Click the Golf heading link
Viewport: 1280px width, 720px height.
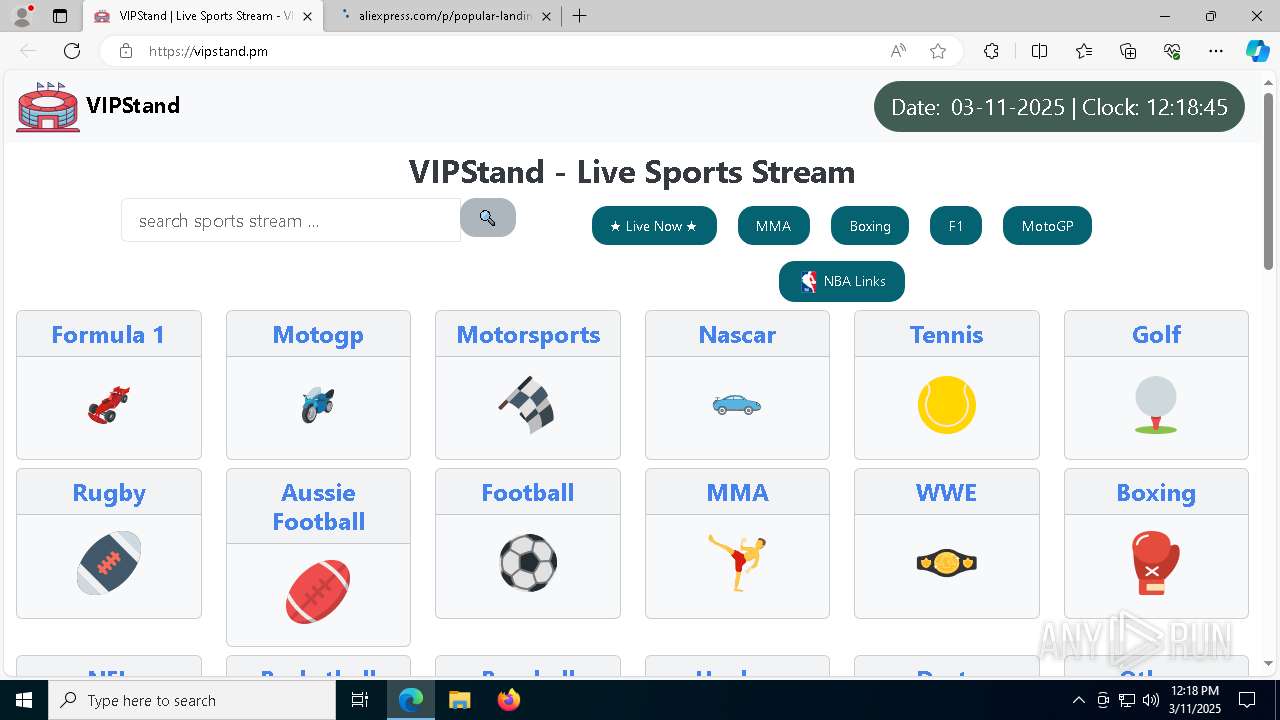1156,334
